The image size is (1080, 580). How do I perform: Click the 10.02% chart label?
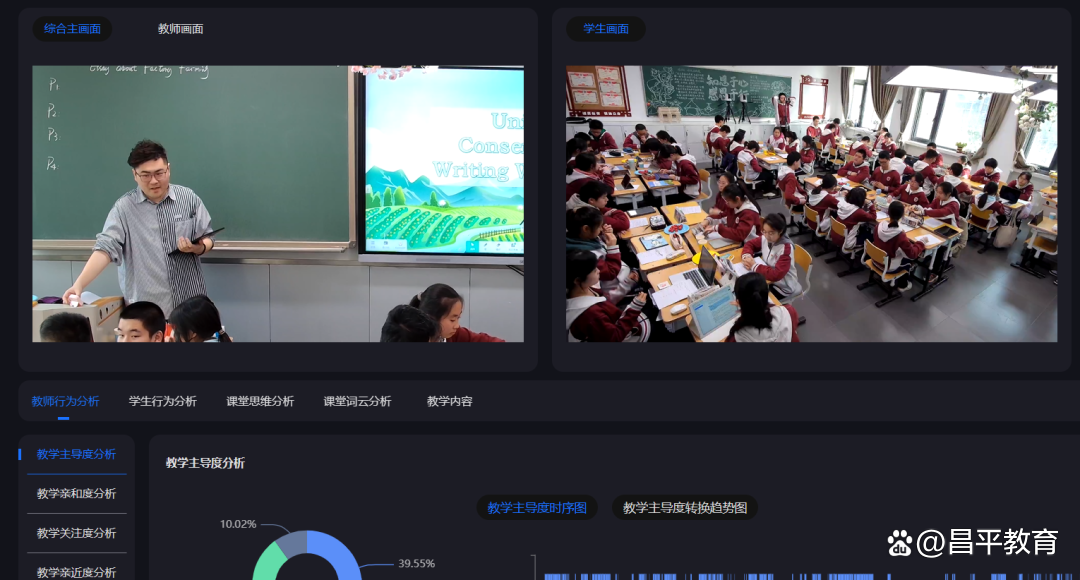(238, 524)
